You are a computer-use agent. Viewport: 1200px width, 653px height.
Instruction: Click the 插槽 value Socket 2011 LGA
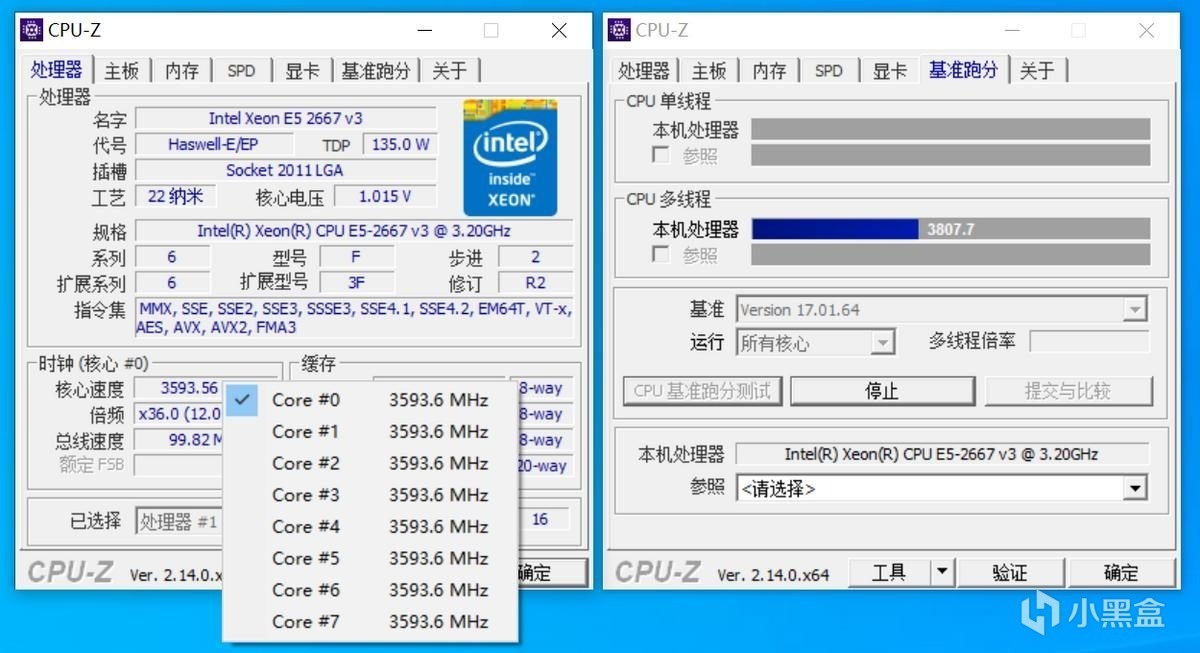coord(285,170)
